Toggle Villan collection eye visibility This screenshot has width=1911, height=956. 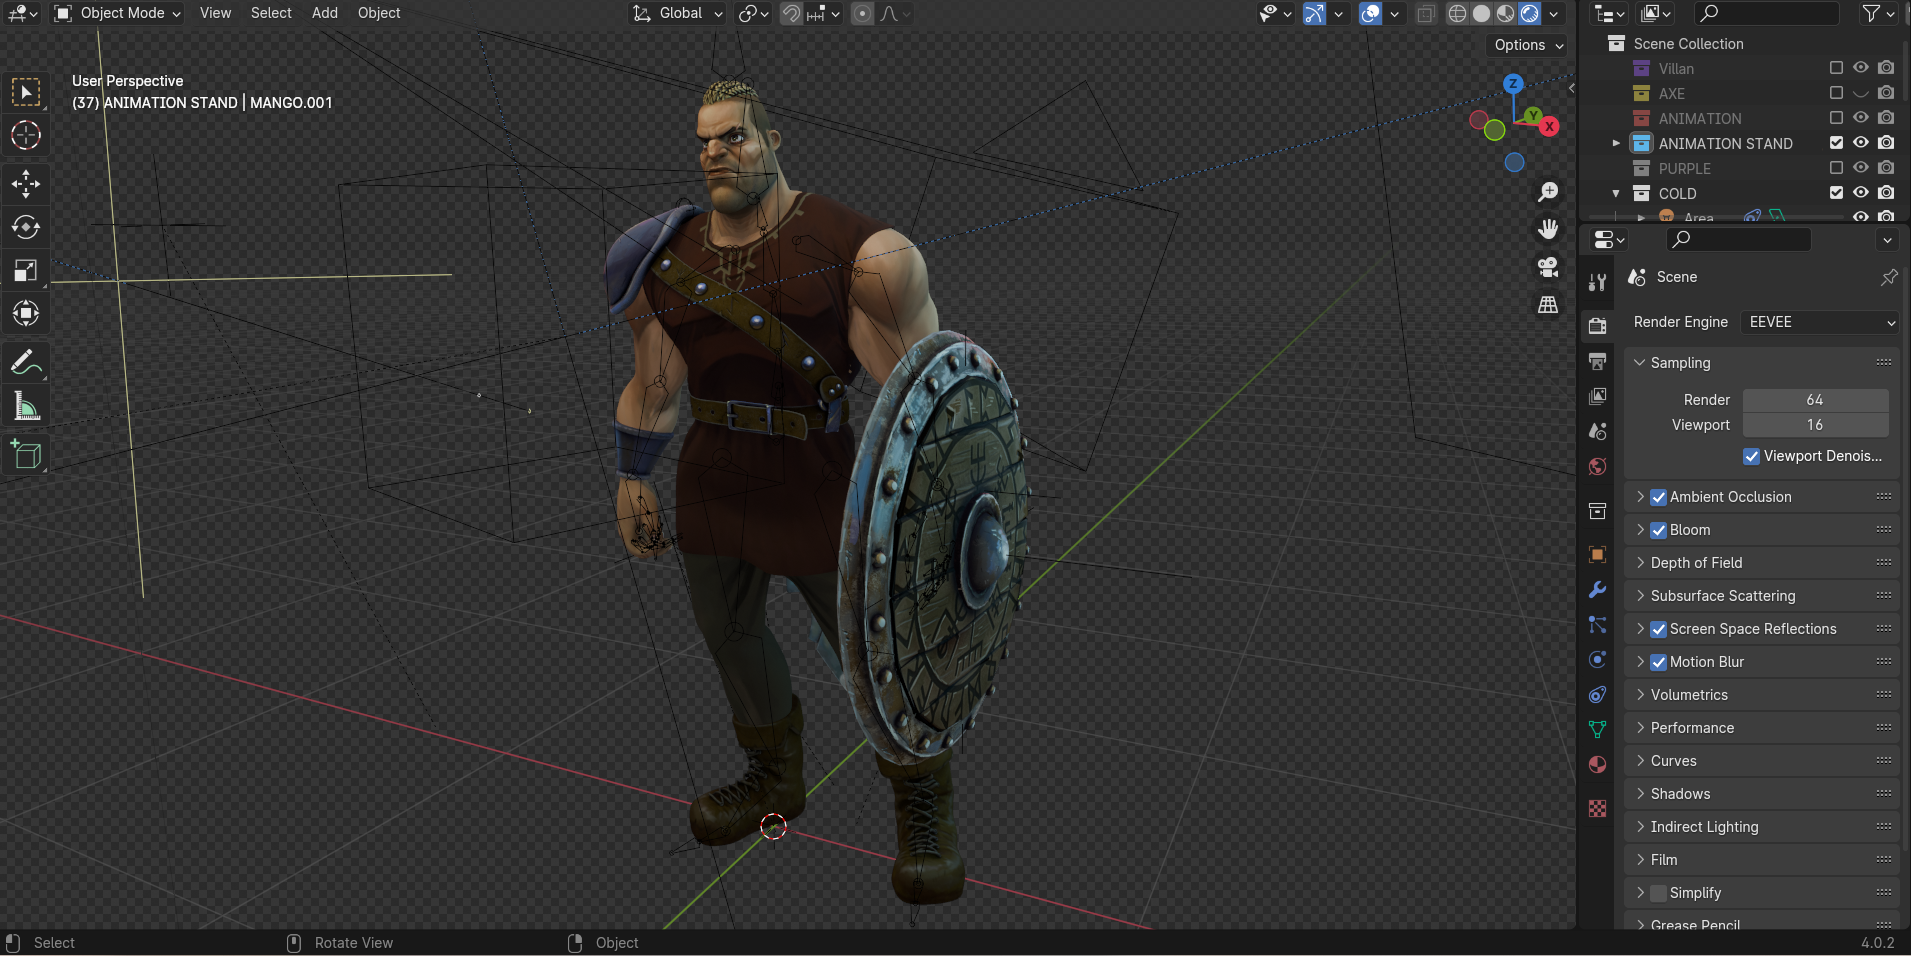[x=1861, y=68]
